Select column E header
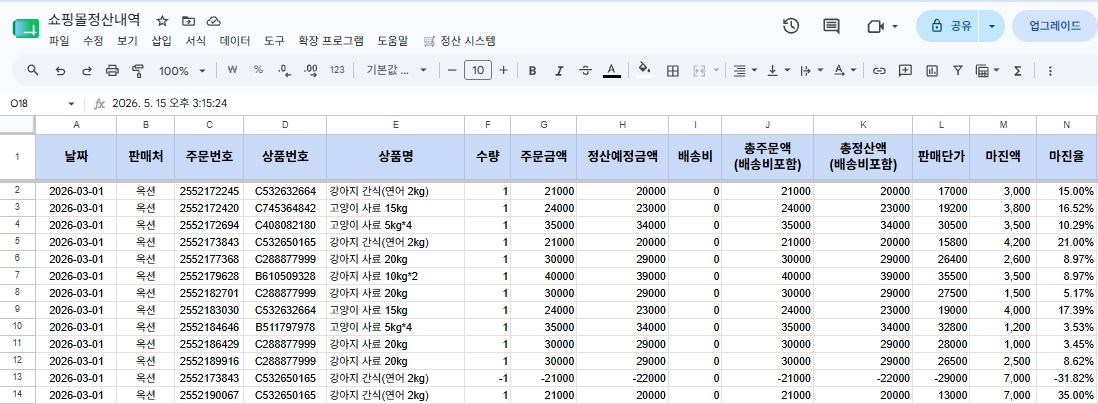The width and height of the screenshot is (1098, 404). click(x=395, y=125)
